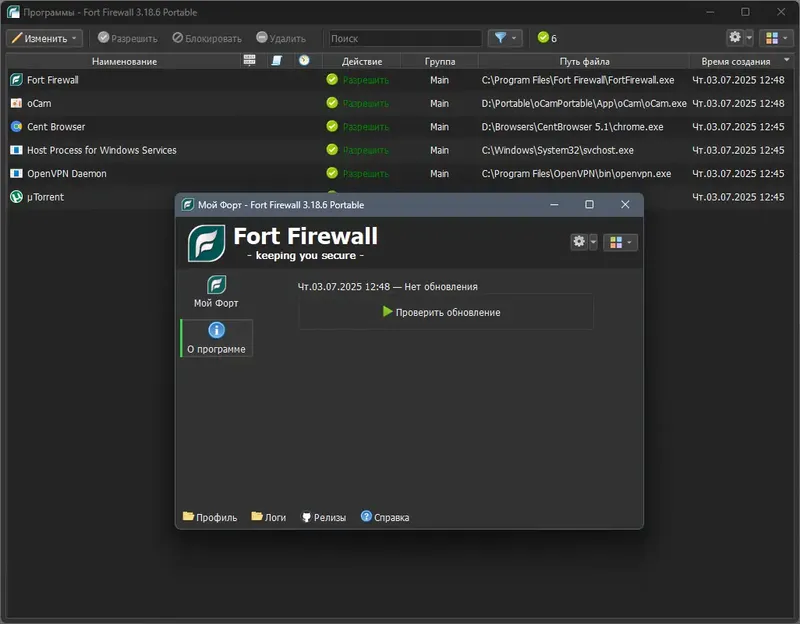The height and width of the screenshot is (624, 800).
Task: Click Разрешить in the toolbar
Action: [x=128, y=38]
